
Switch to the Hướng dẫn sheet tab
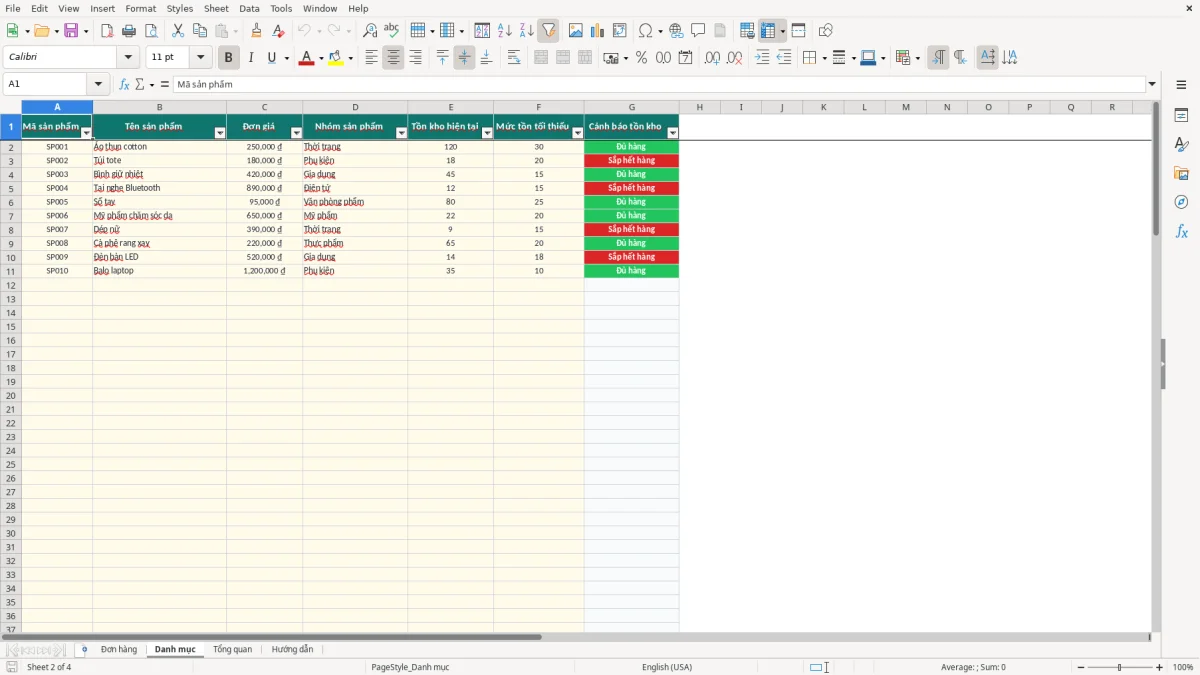coord(292,649)
